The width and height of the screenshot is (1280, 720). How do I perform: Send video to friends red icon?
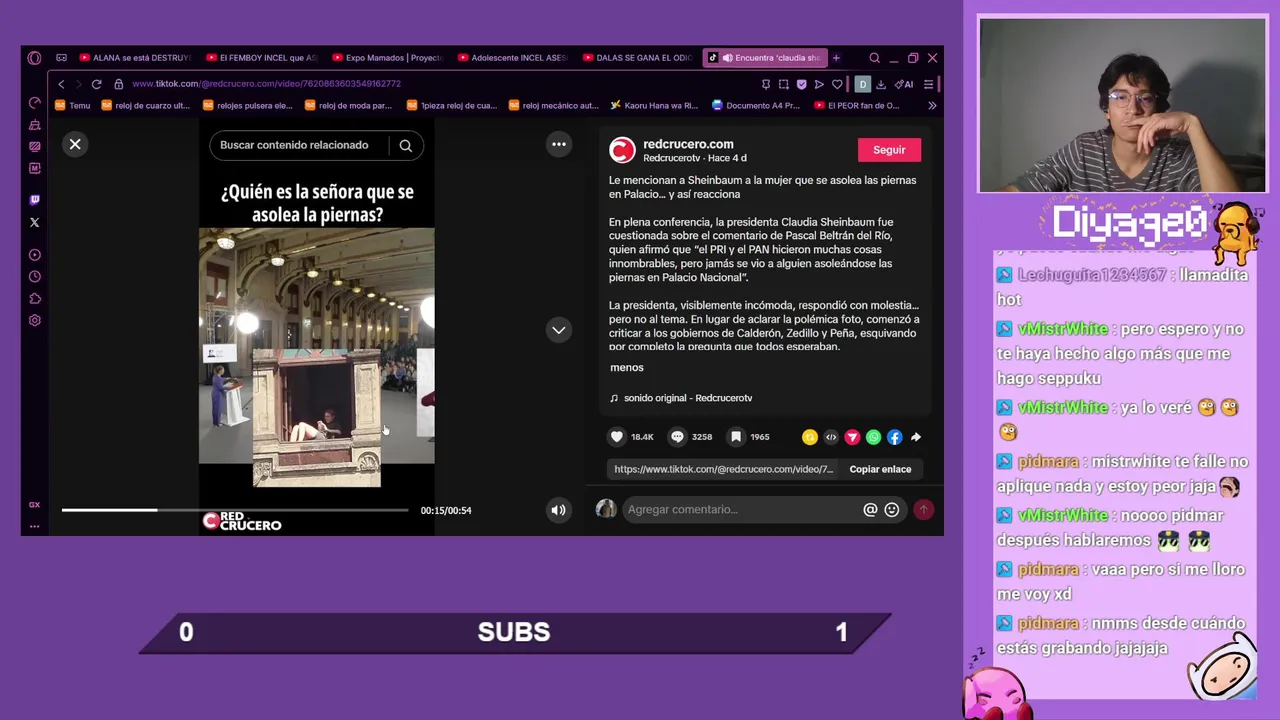(852, 437)
